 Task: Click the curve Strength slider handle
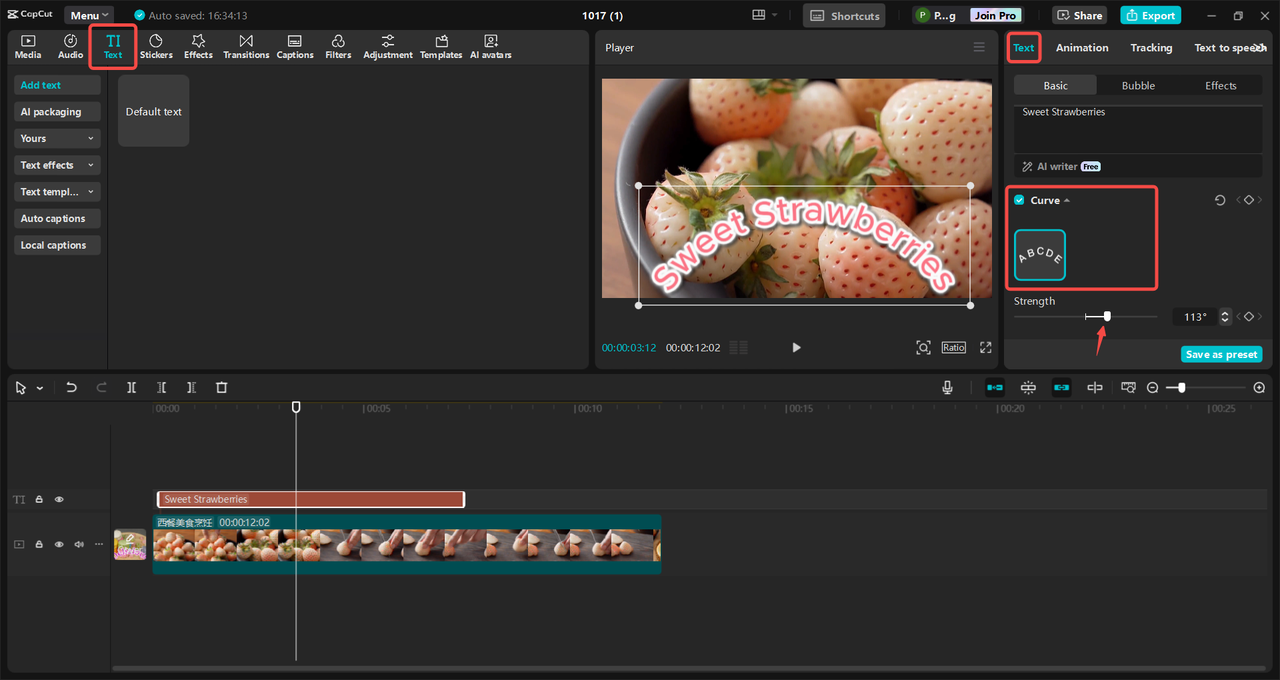click(1107, 316)
